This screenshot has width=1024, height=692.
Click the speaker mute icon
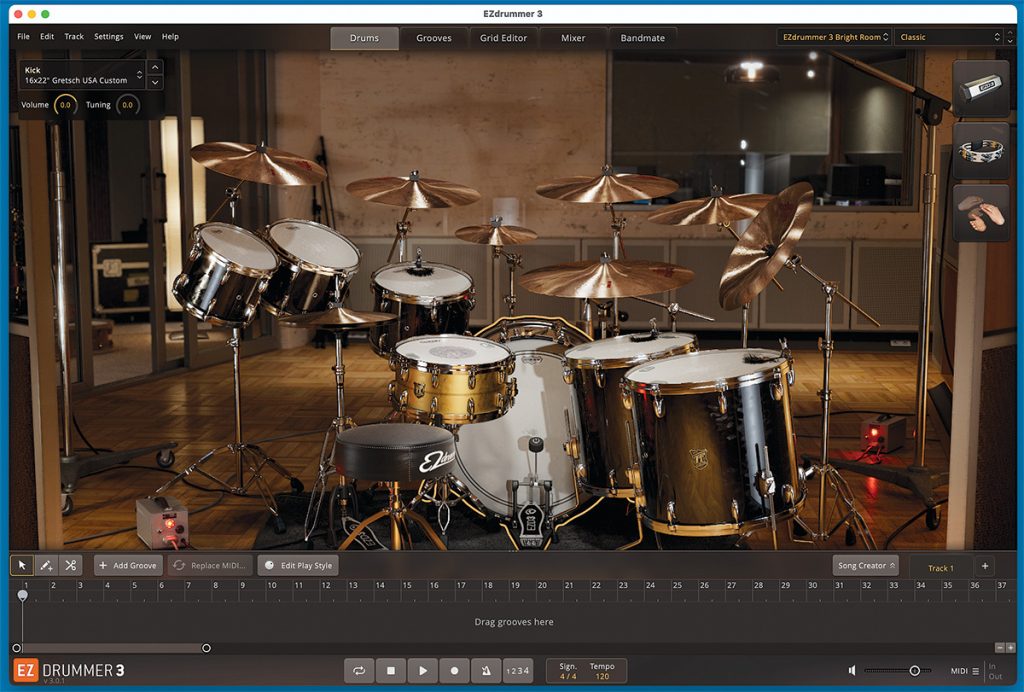click(x=852, y=670)
